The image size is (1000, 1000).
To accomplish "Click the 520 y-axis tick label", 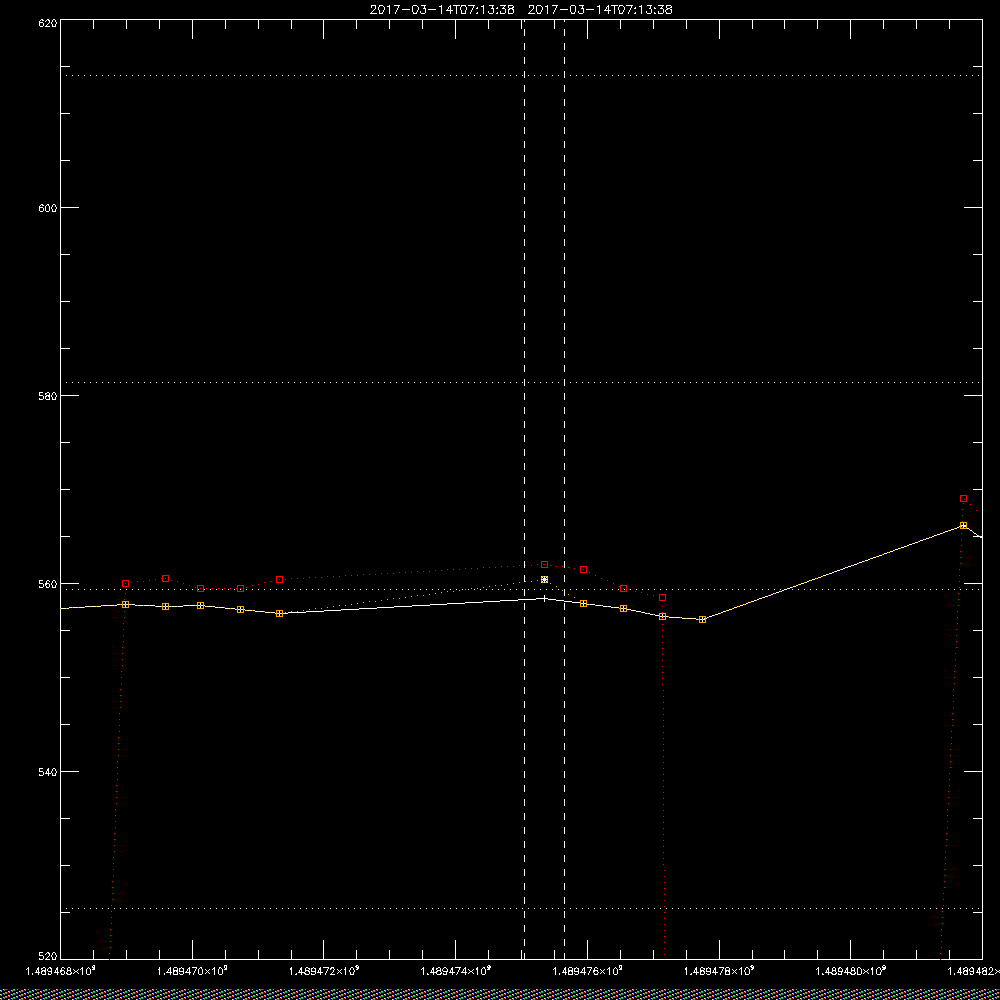I will click(48, 956).
